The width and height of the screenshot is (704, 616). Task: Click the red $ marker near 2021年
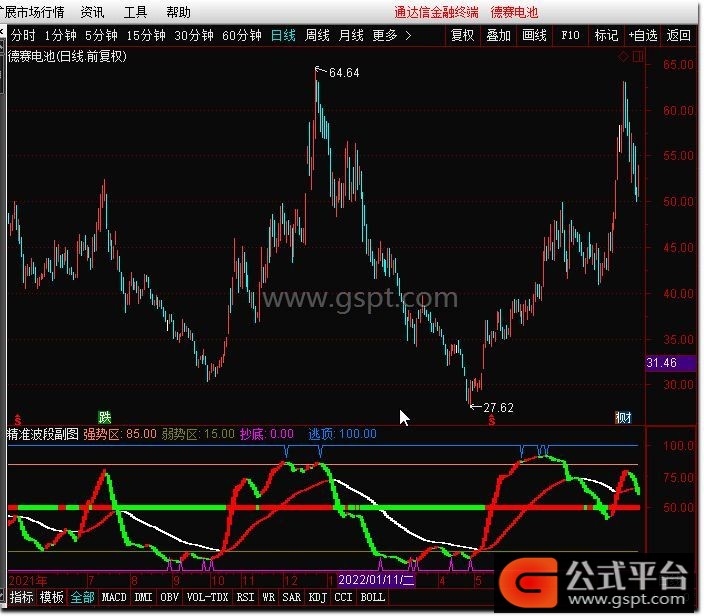pyautogui.click(x=17, y=420)
